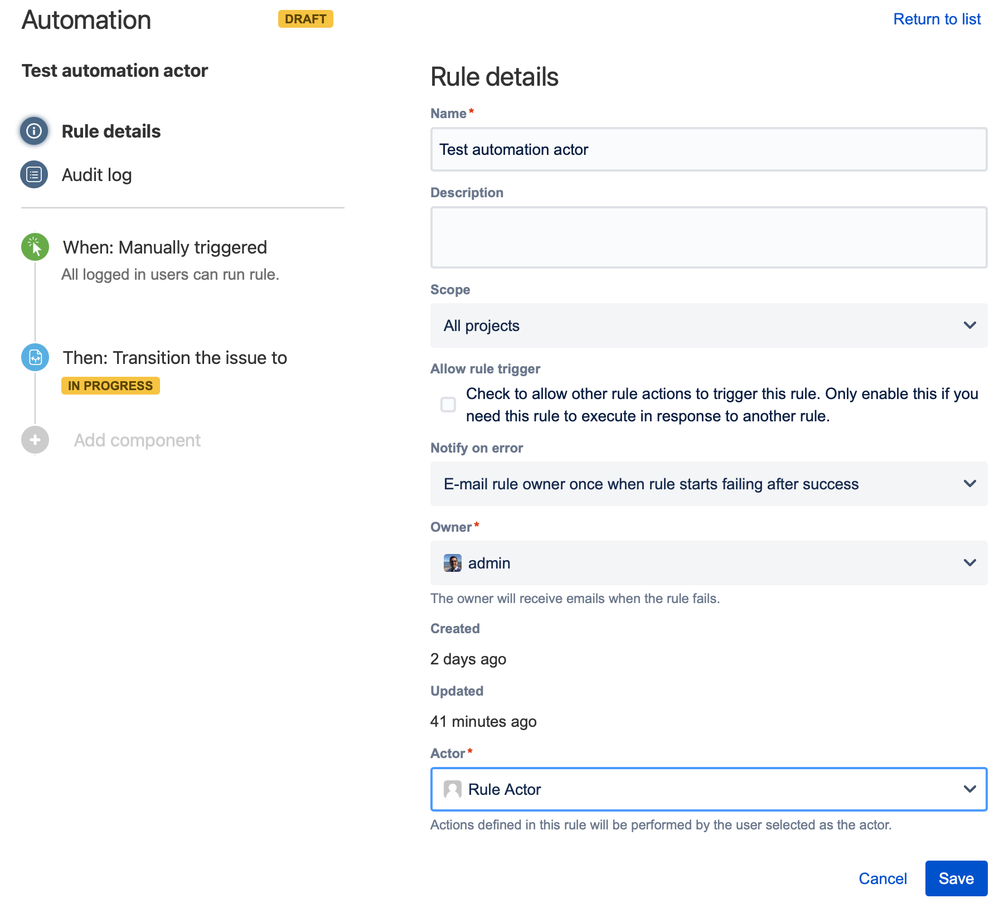Click the Rule Actor avatar icon
Screen dimensions: 999x904
pos(452,789)
